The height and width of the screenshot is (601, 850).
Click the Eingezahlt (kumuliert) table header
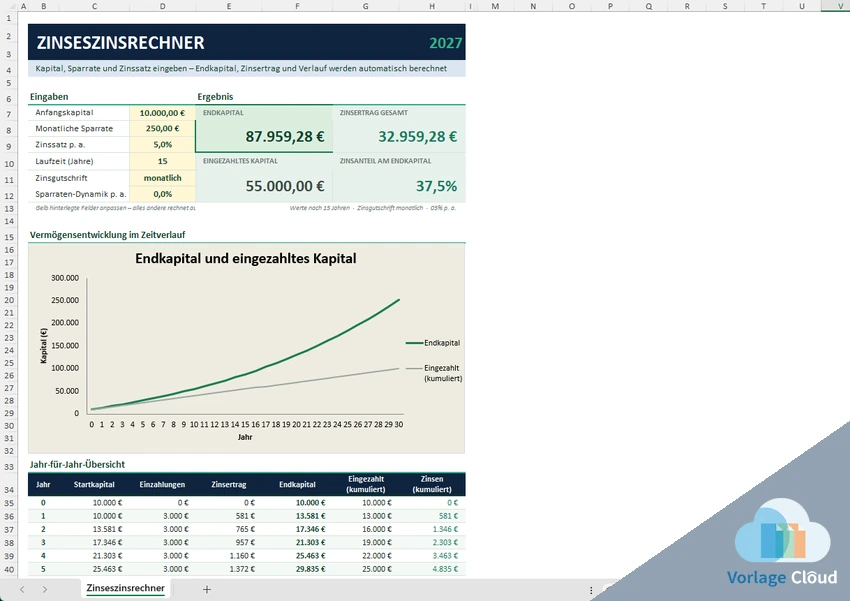[366, 484]
